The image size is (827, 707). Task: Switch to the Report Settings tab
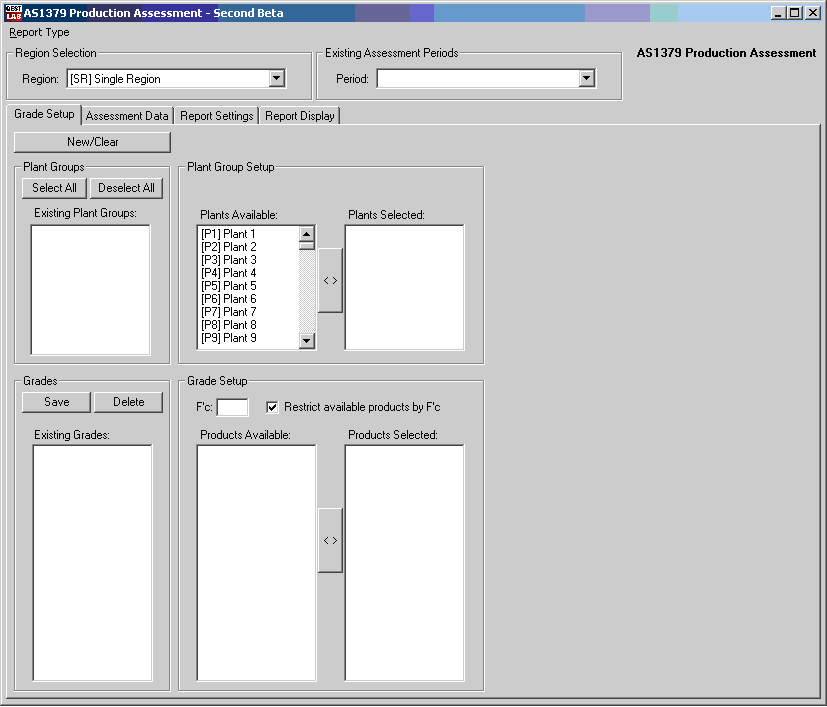click(x=216, y=116)
